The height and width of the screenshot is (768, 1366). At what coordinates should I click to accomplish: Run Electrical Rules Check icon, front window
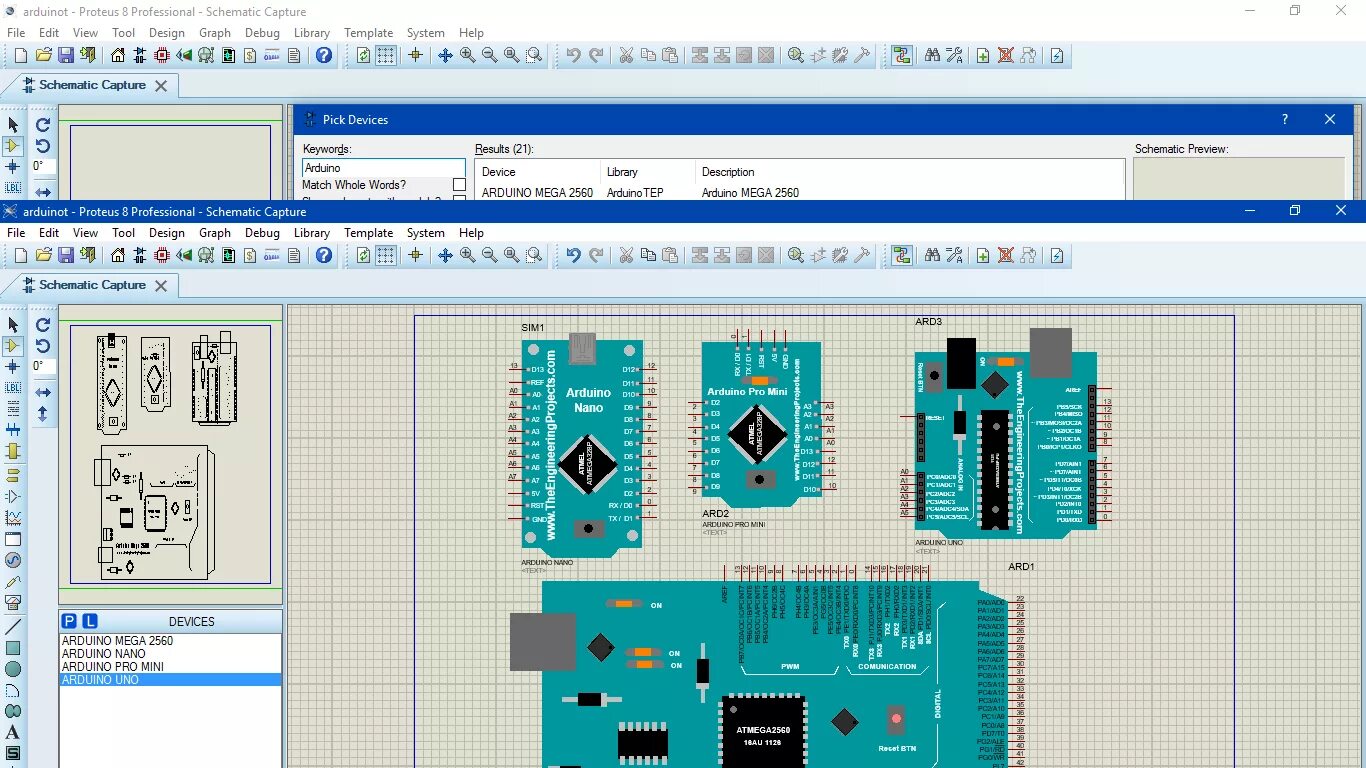(1057, 256)
